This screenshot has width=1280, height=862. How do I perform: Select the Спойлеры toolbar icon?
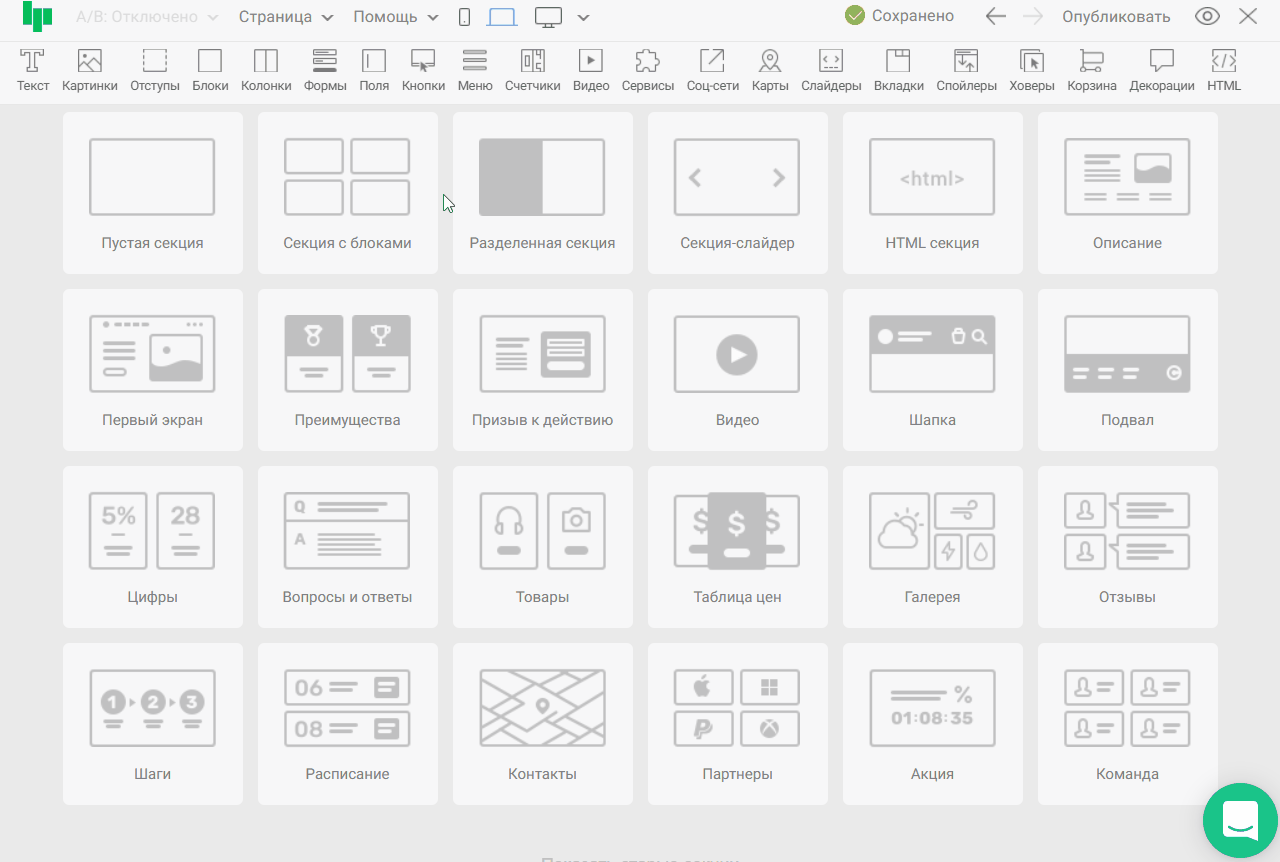pyautogui.click(x=966, y=62)
